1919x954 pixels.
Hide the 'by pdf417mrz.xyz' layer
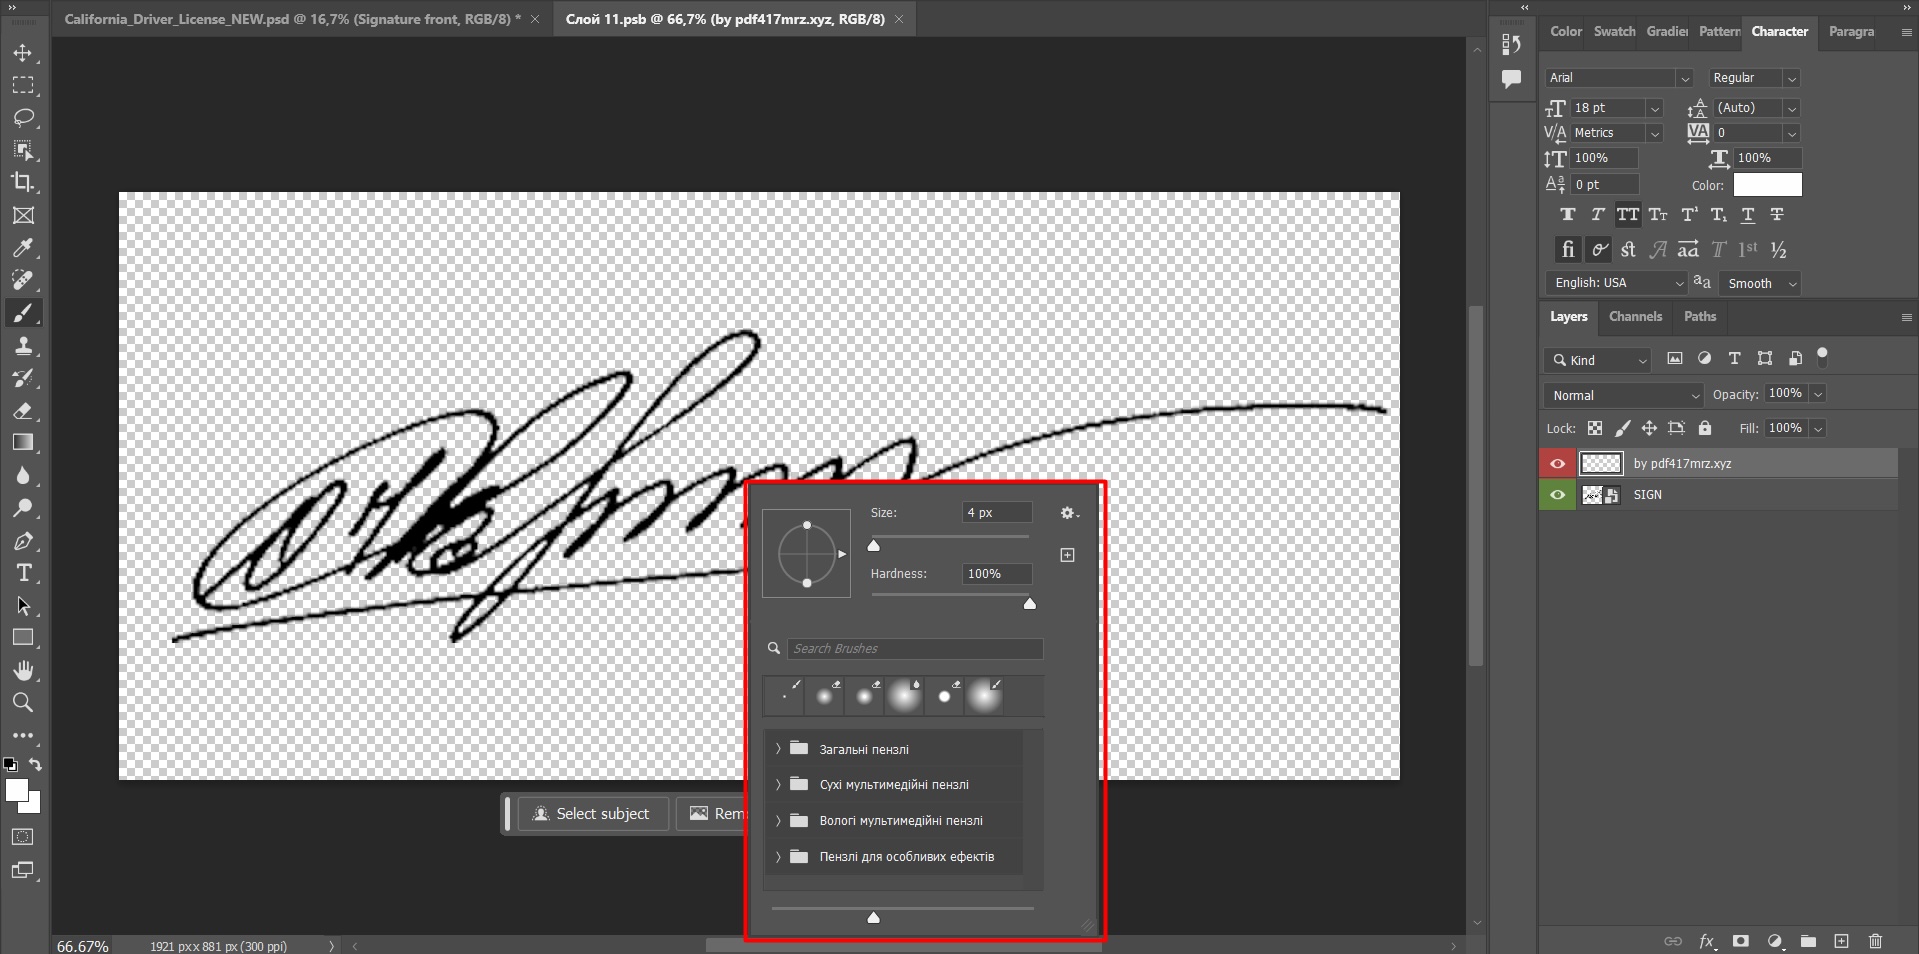pyautogui.click(x=1557, y=463)
